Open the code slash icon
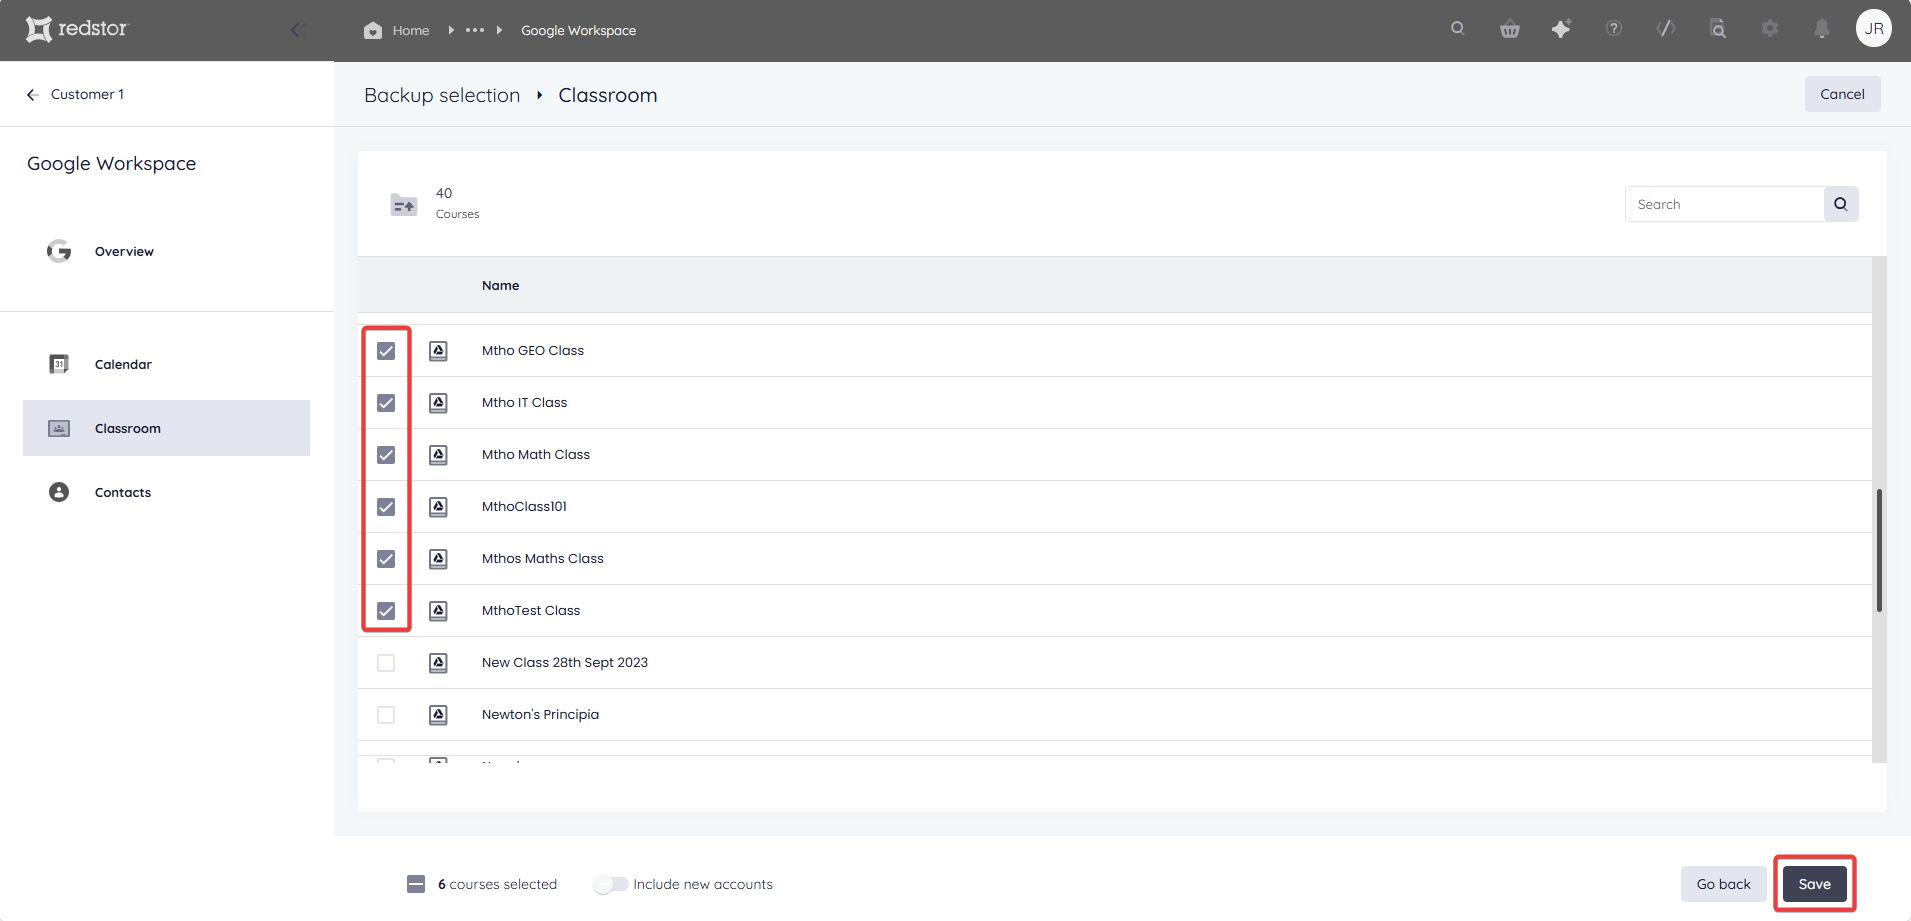 tap(1666, 29)
